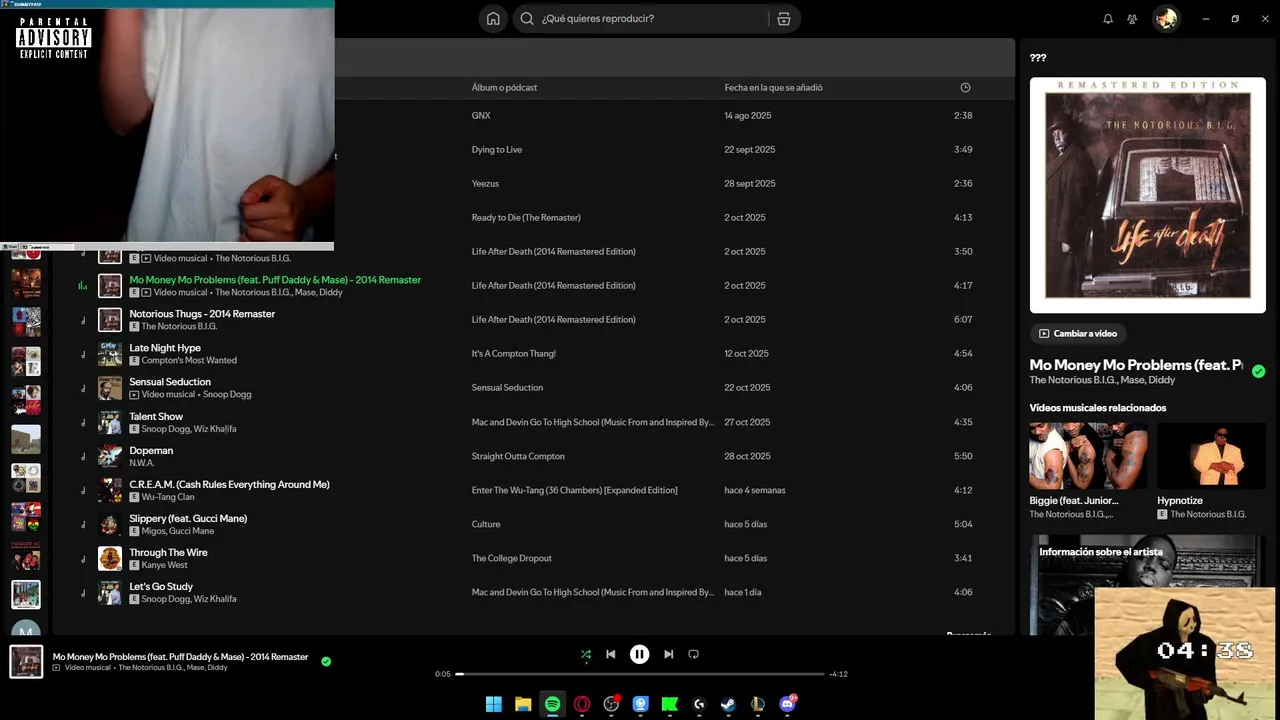Open album 'Dying to Live'

[497, 150]
